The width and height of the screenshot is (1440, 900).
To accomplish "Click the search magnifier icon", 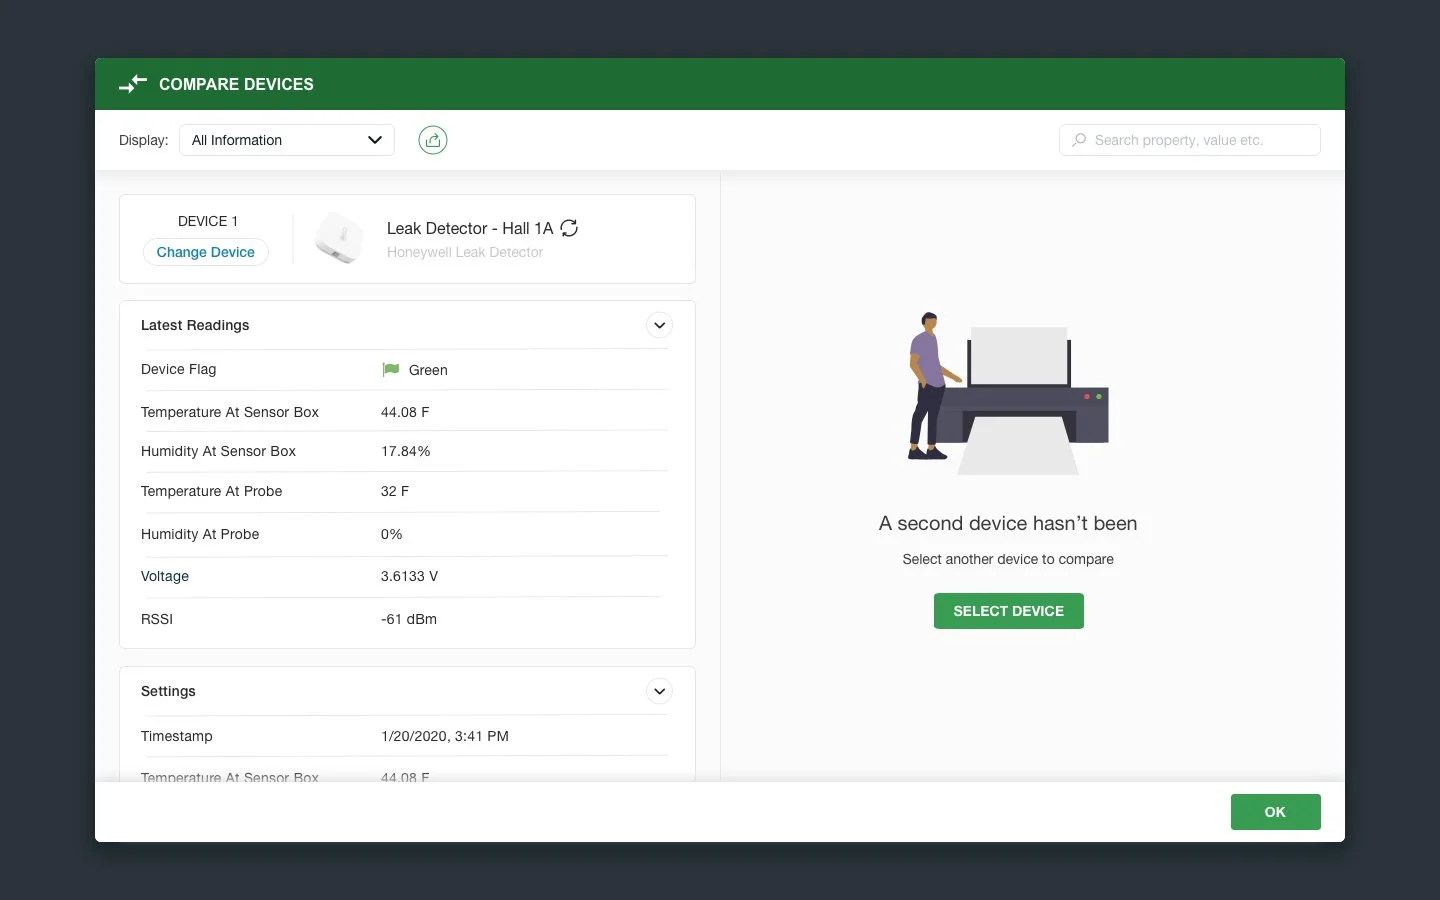I will click(1079, 140).
